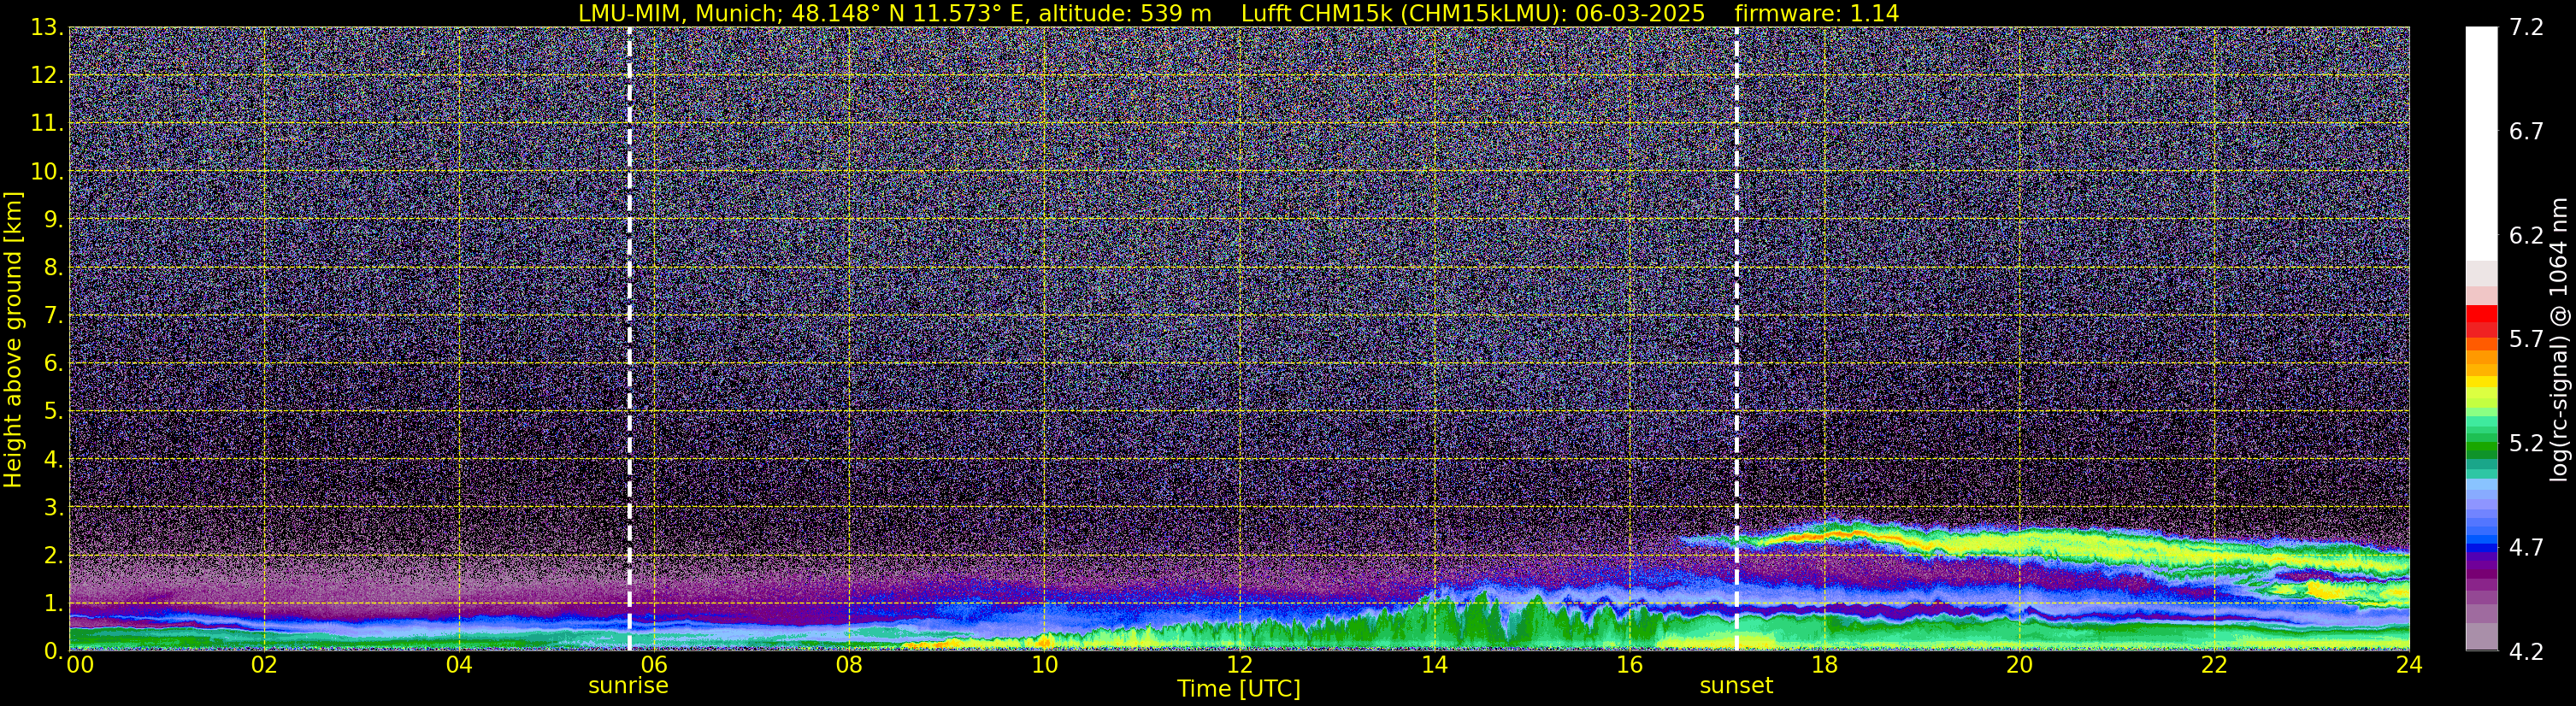
Task: Click the colorbar tick value 5.7
Action: pyautogui.click(x=2526, y=339)
